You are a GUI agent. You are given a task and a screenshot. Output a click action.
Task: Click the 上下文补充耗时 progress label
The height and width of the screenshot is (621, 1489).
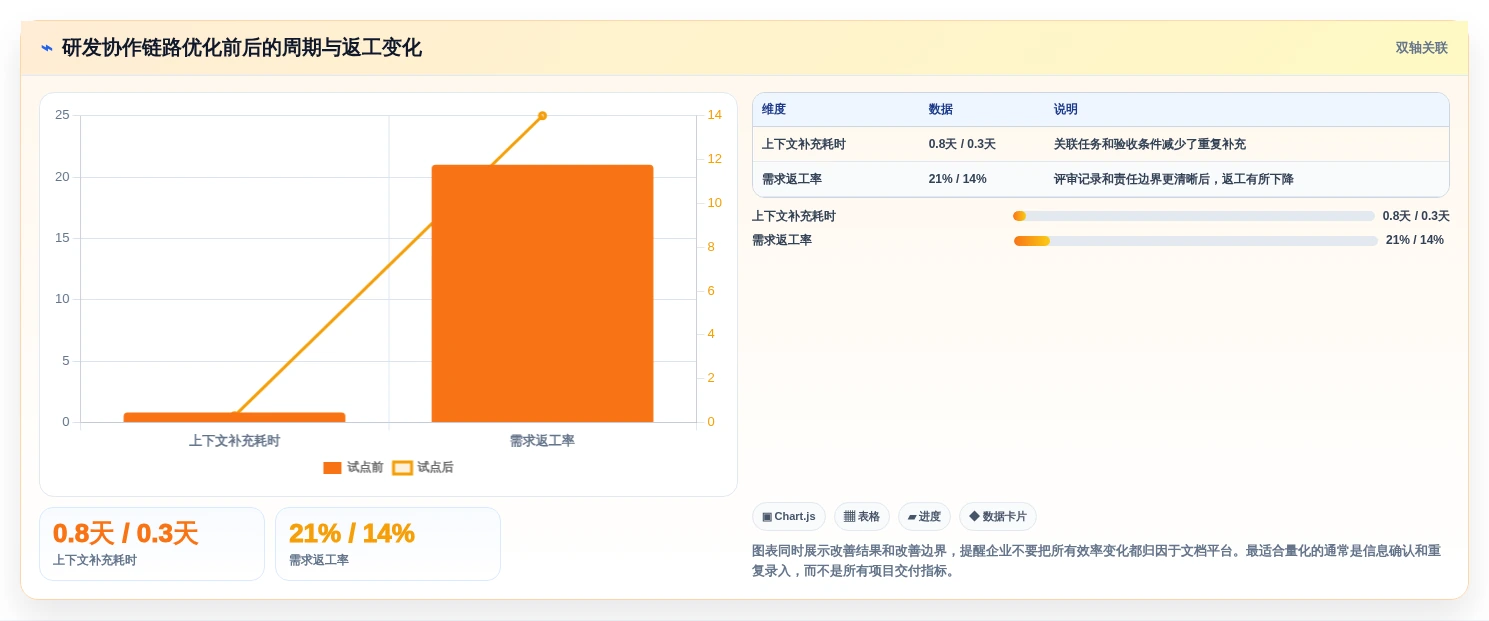tap(794, 216)
